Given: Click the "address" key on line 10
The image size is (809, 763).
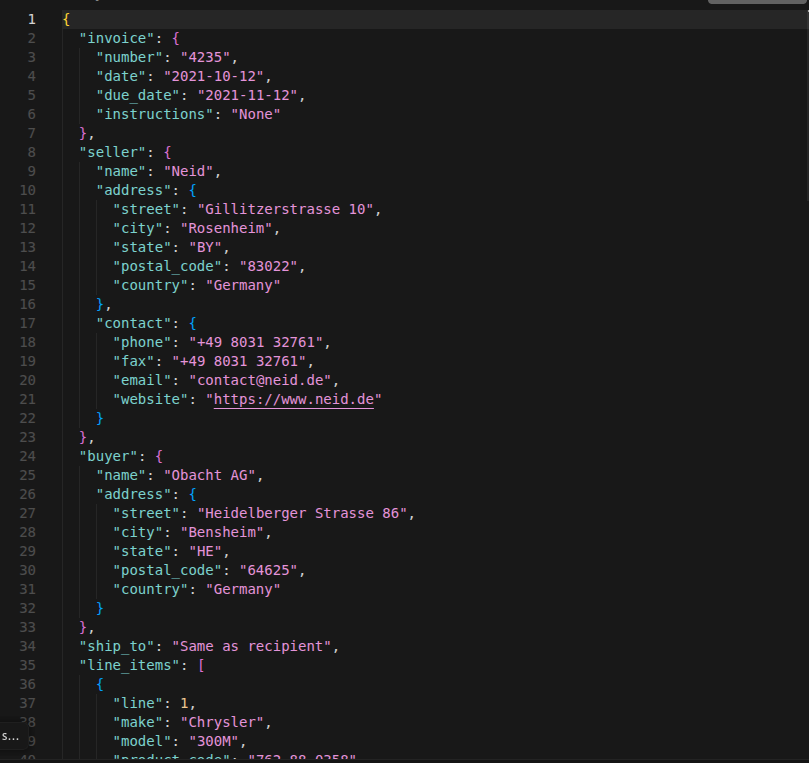Looking at the screenshot, I should coord(134,191).
